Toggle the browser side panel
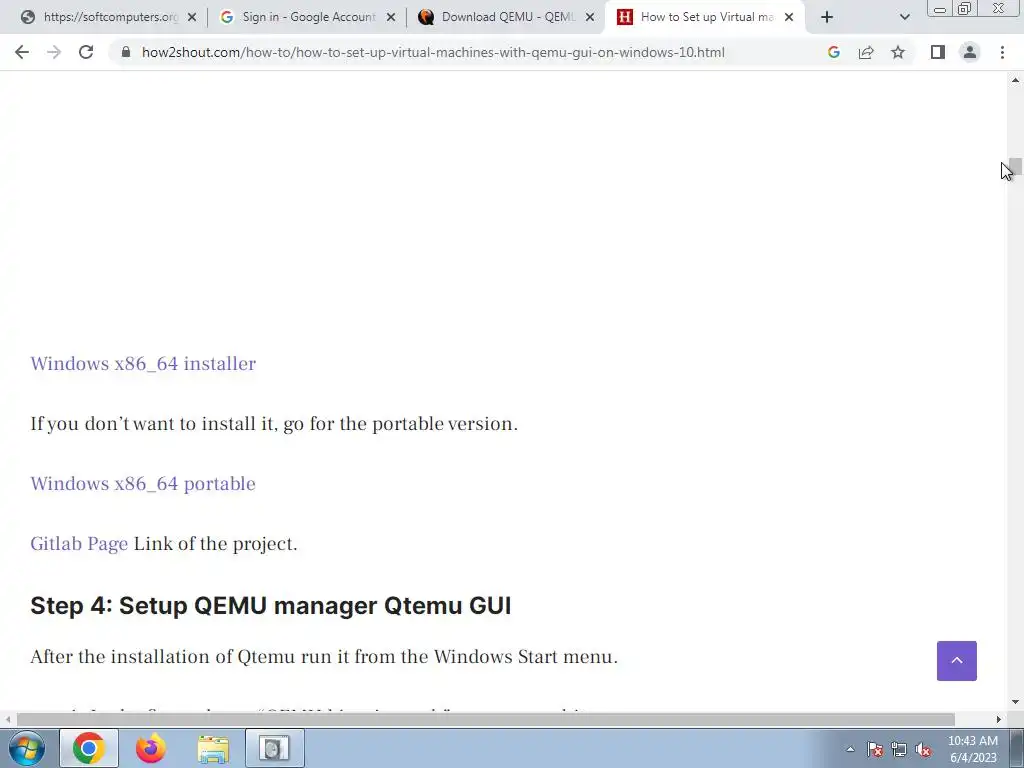This screenshot has width=1024, height=768. coord(938,52)
